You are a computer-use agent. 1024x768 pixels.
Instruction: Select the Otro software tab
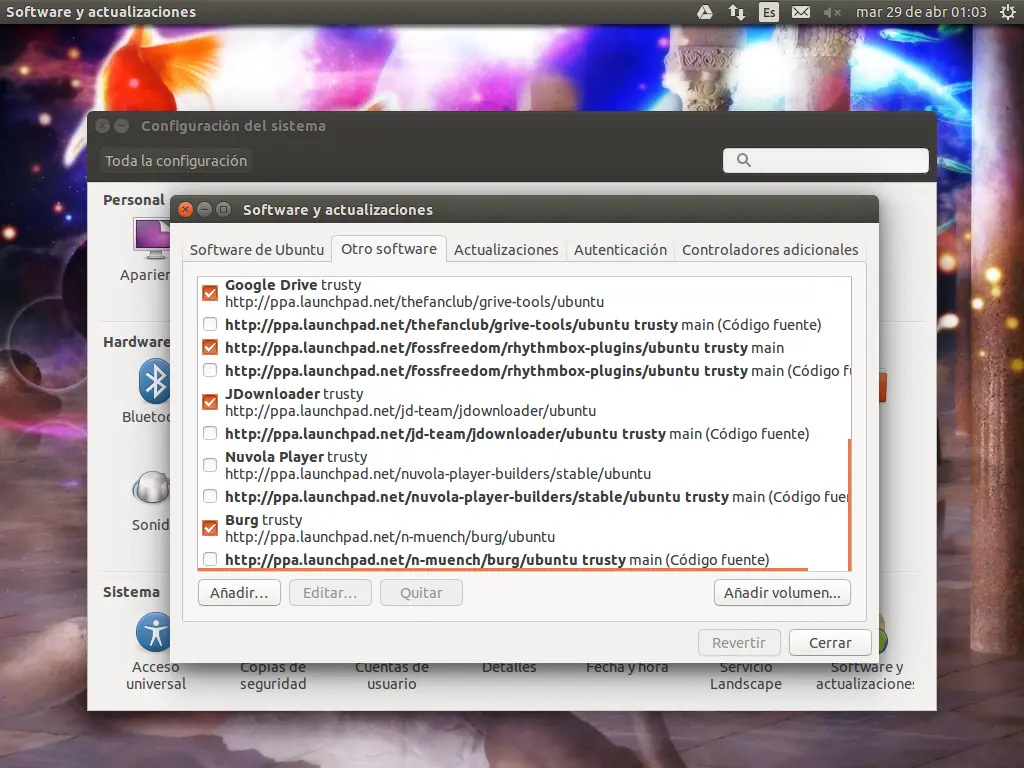389,249
